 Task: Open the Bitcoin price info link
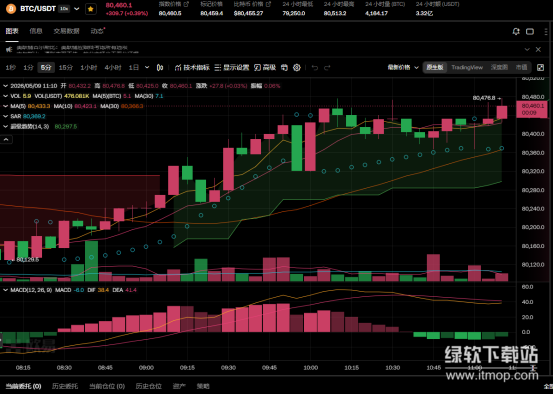coord(268,4)
